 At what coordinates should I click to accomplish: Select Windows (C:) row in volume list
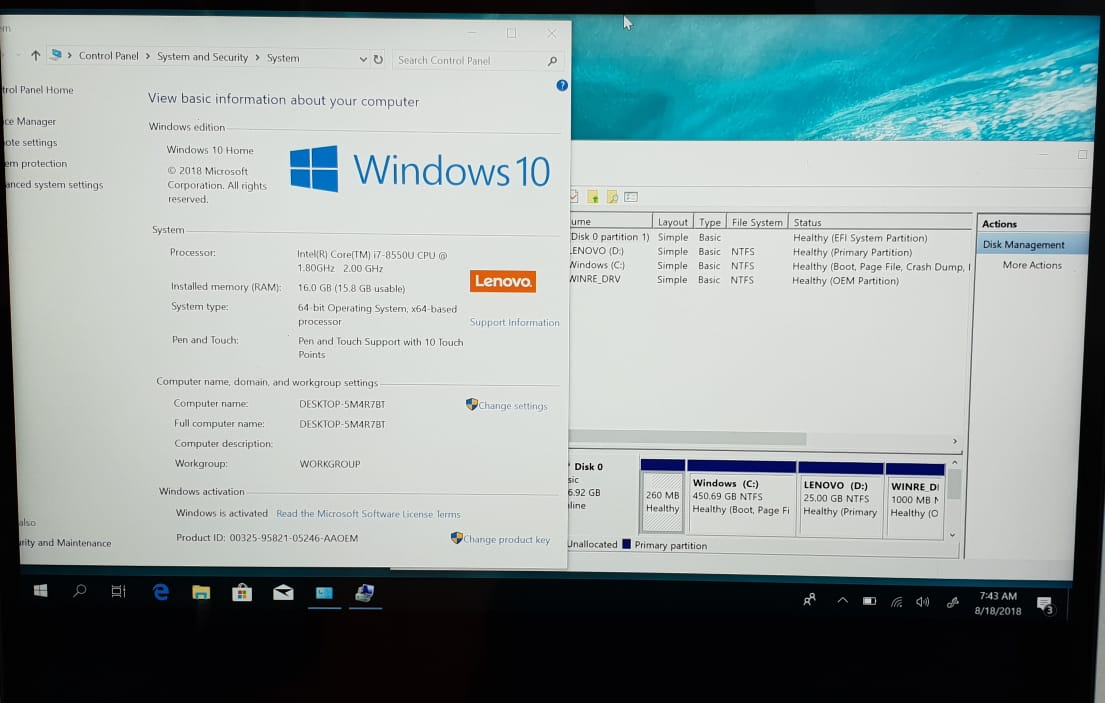click(x=770, y=266)
